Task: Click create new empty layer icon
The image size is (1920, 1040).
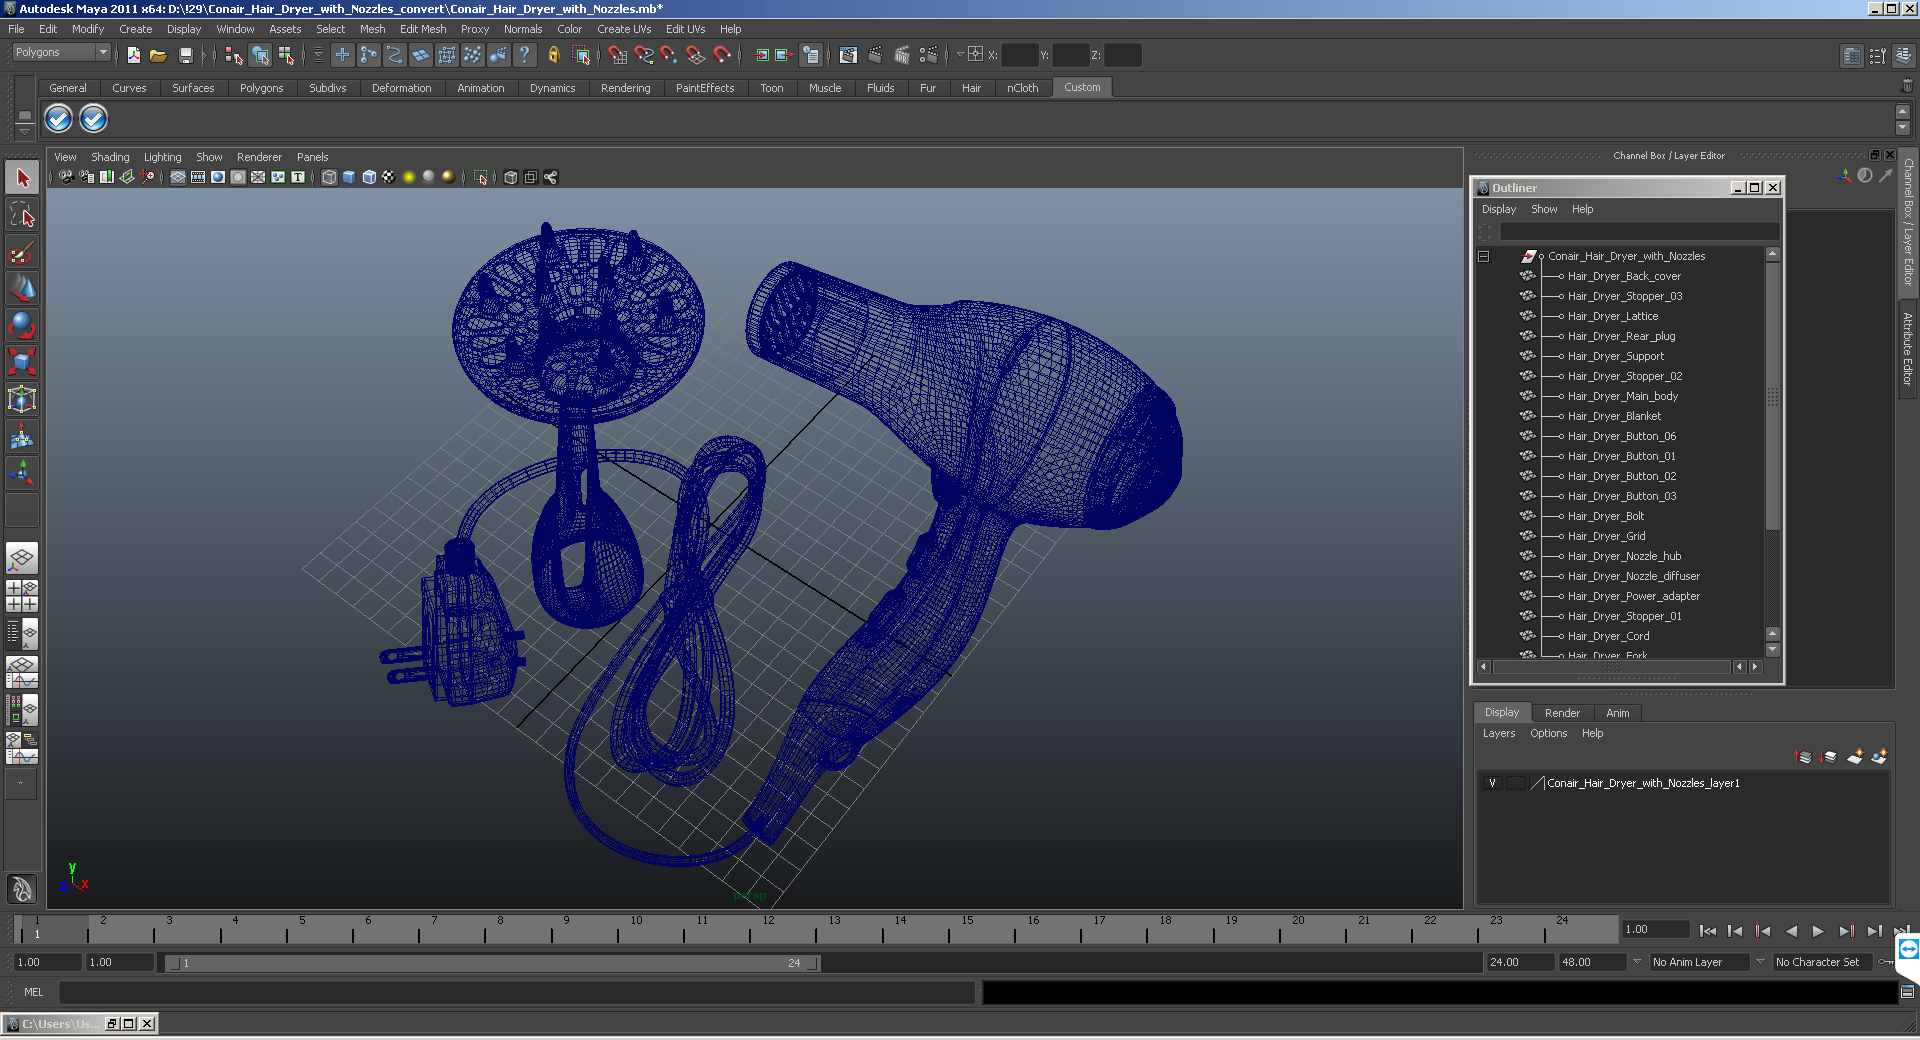Action: [1855, 757]
